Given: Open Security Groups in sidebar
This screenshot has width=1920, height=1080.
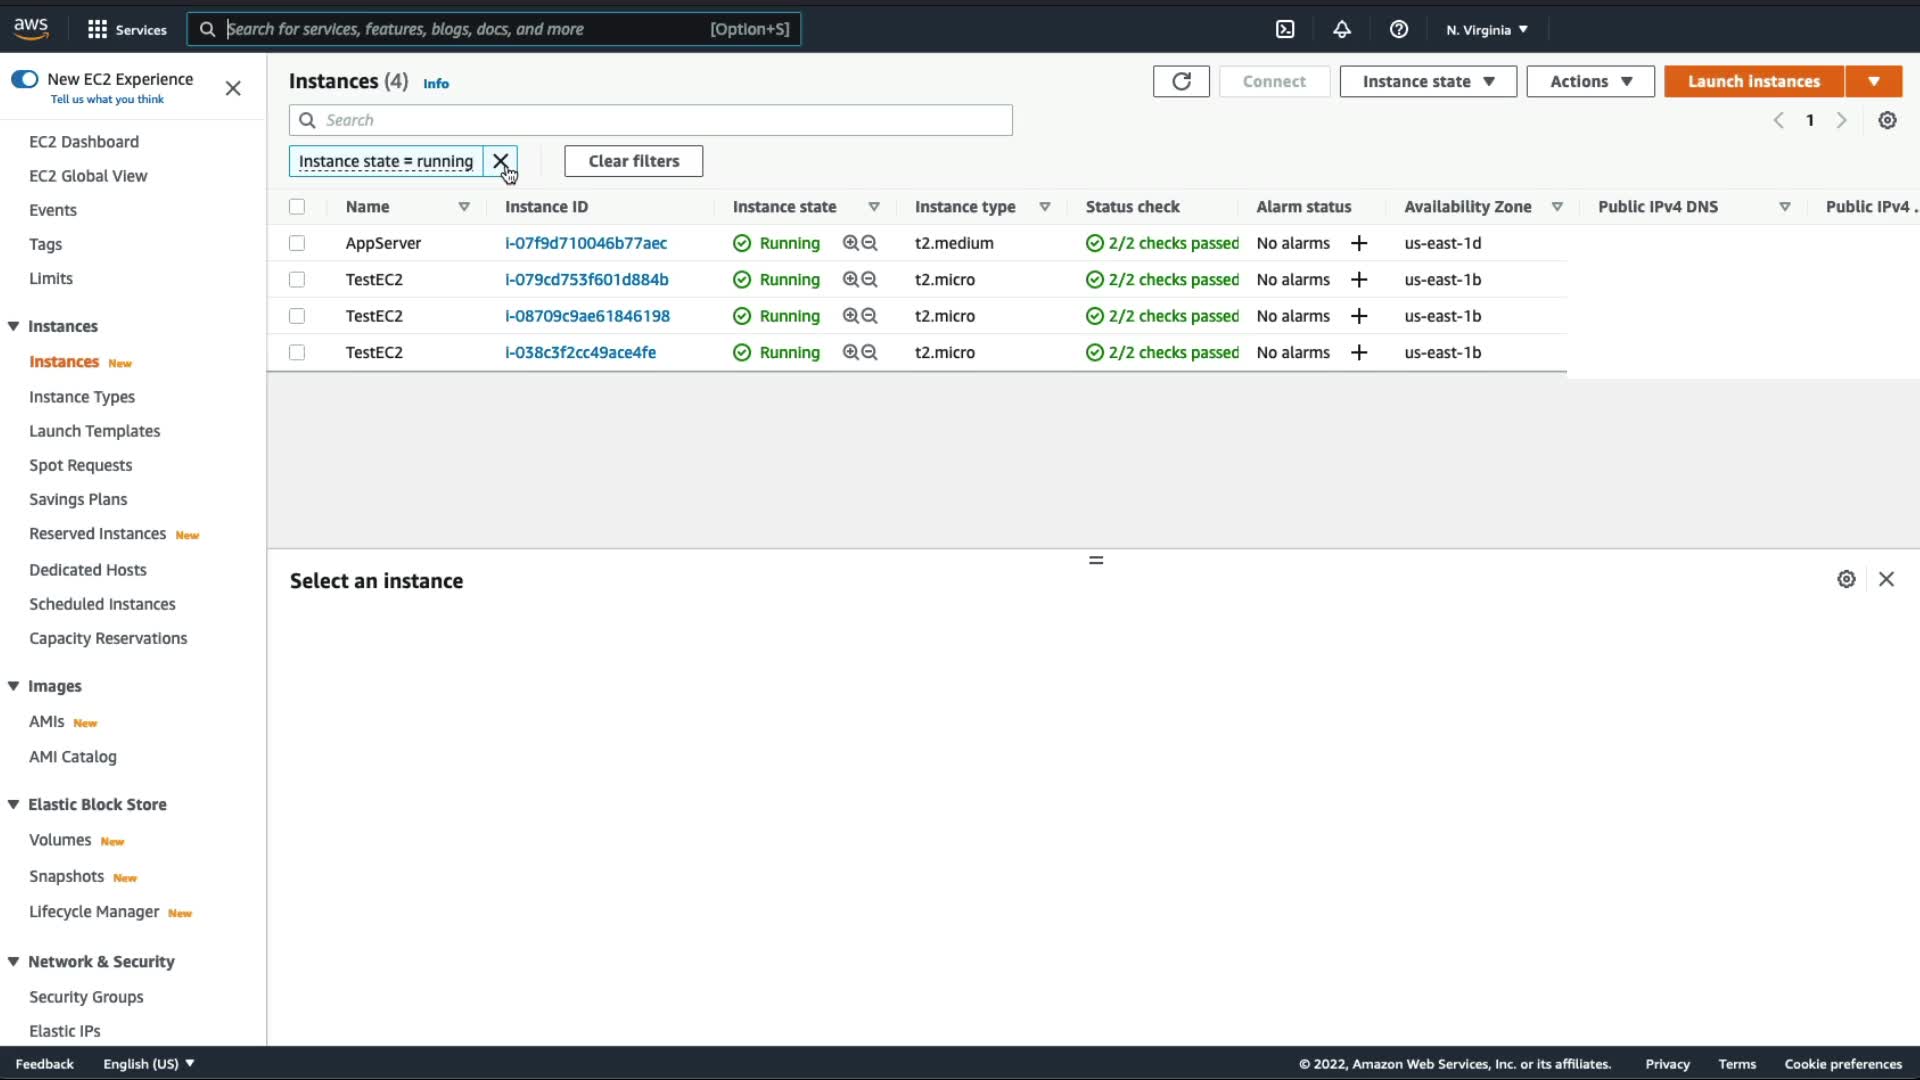Looking at the screenshot, I should click(86, 997).
